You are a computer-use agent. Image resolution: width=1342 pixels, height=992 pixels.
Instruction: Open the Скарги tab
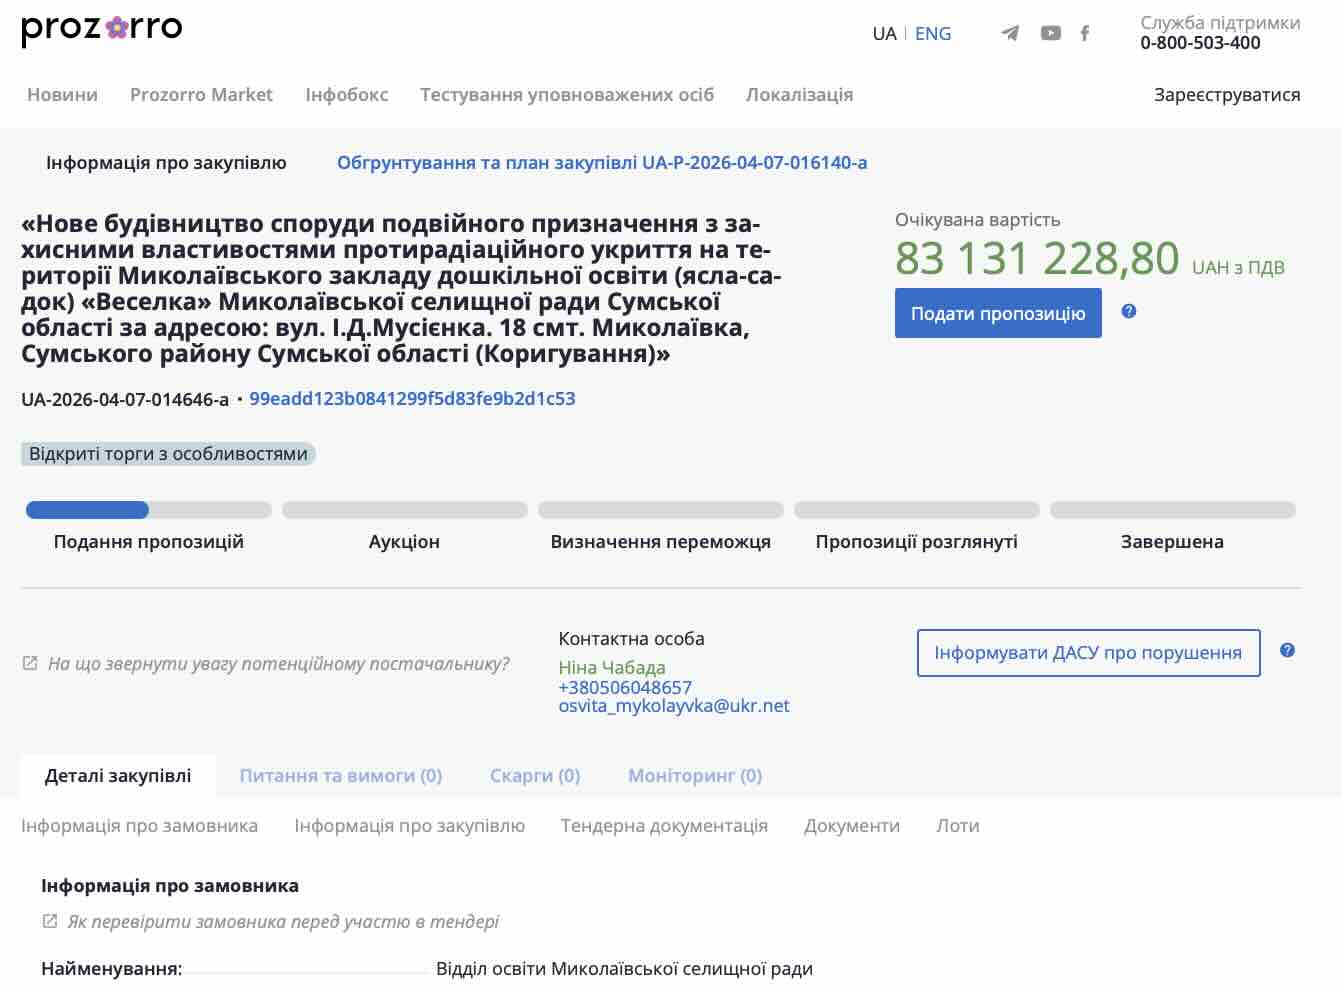tap(534, 776)
